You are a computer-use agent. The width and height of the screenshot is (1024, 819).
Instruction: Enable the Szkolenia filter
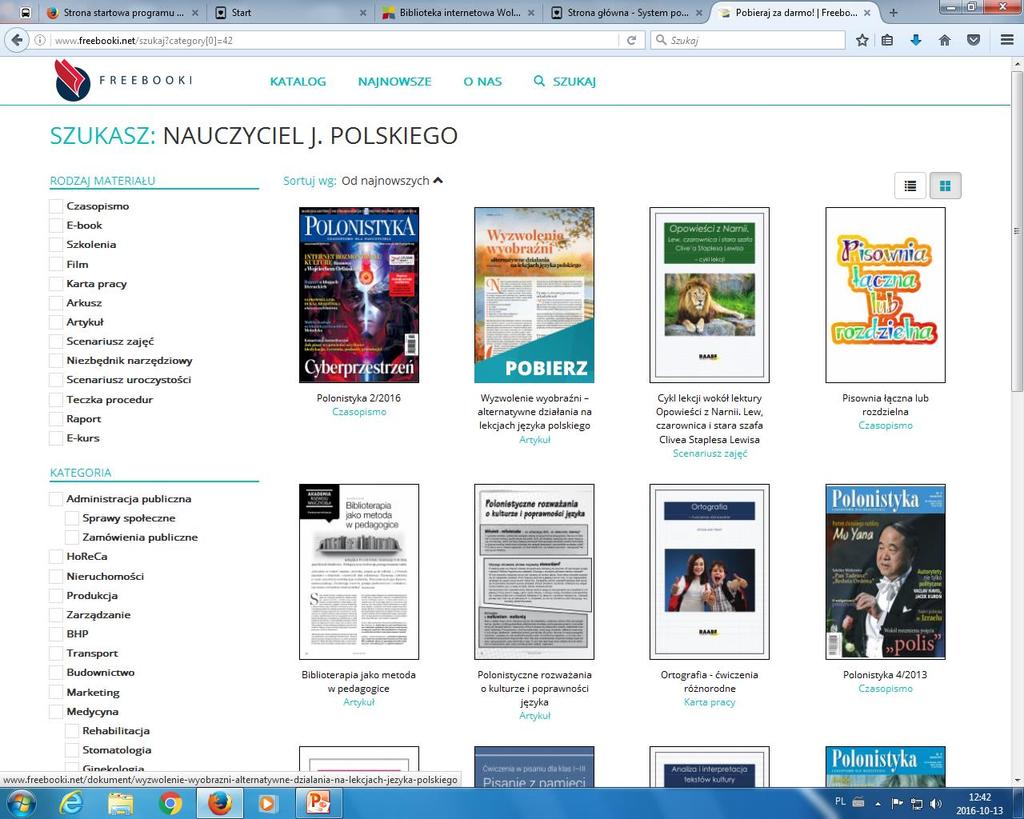pyautogui.click(x=56, y=245)
